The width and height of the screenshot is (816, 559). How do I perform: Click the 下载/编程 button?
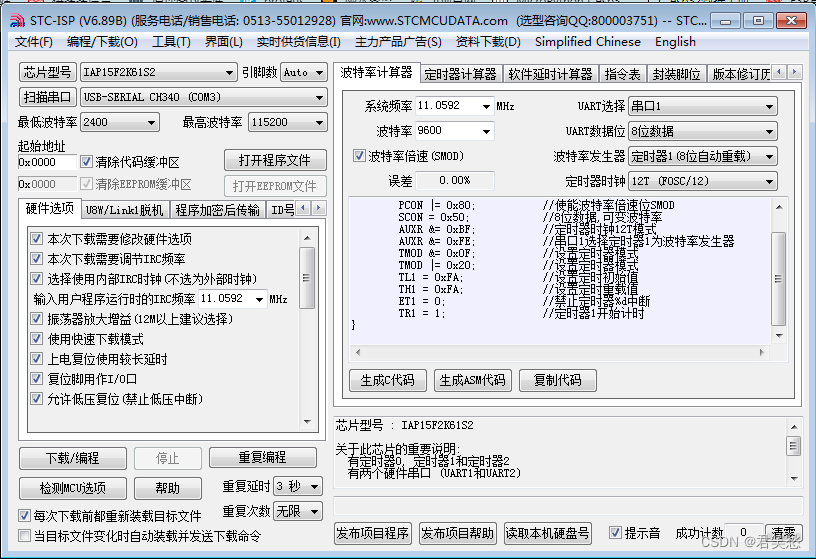click(73, 459)
